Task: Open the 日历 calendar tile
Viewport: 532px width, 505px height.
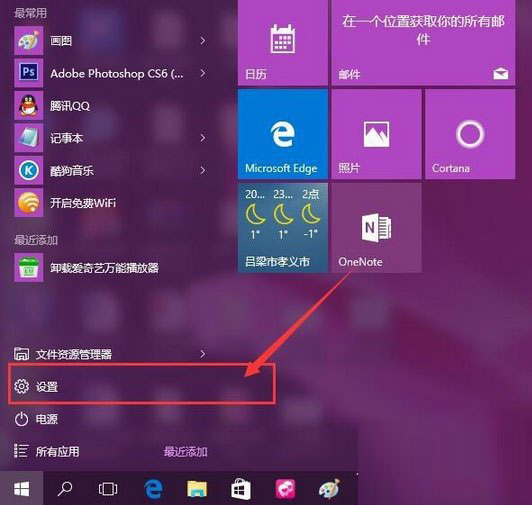Action: pos(283,43)
